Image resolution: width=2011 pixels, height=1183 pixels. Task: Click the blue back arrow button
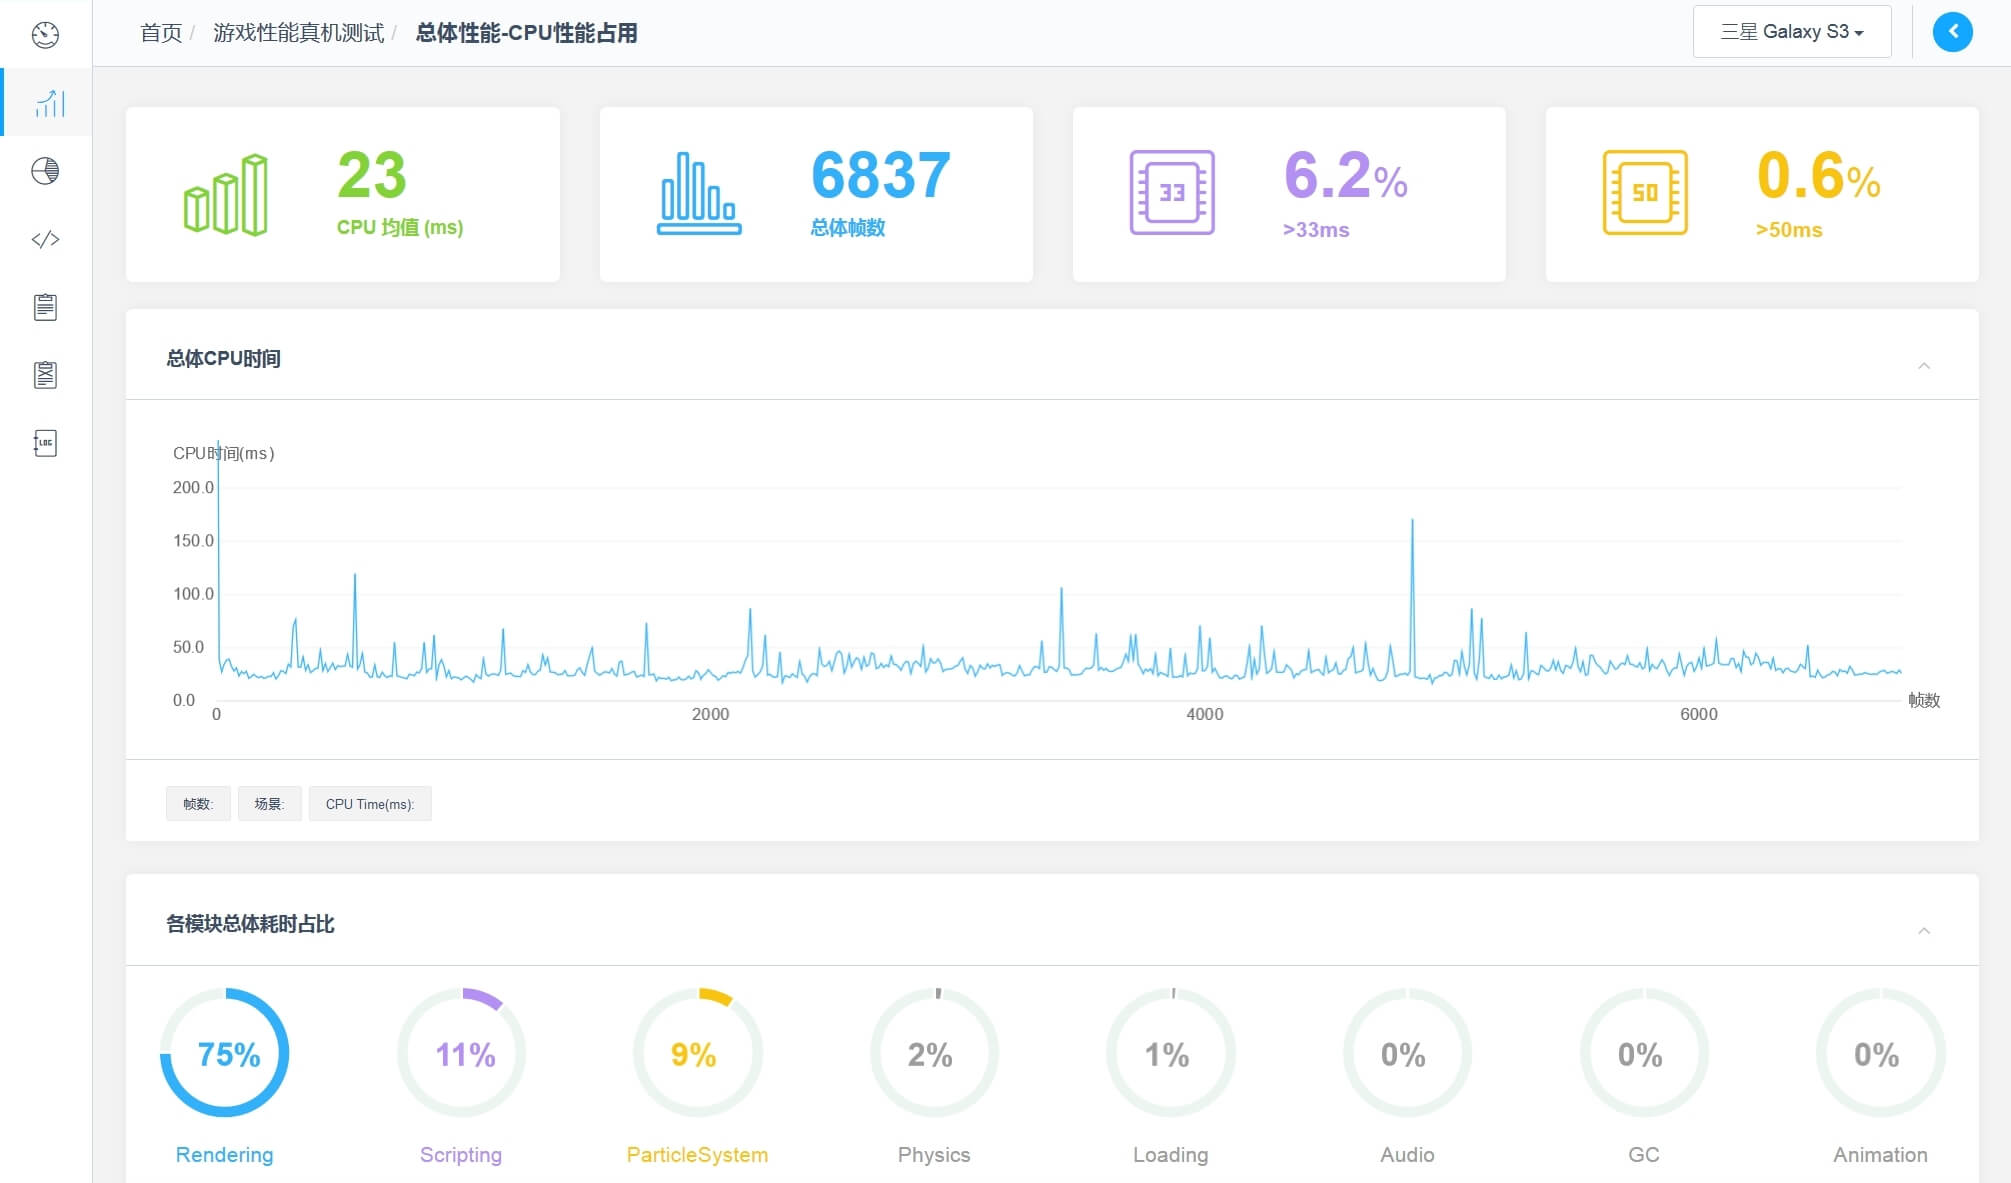point(1951,32)
